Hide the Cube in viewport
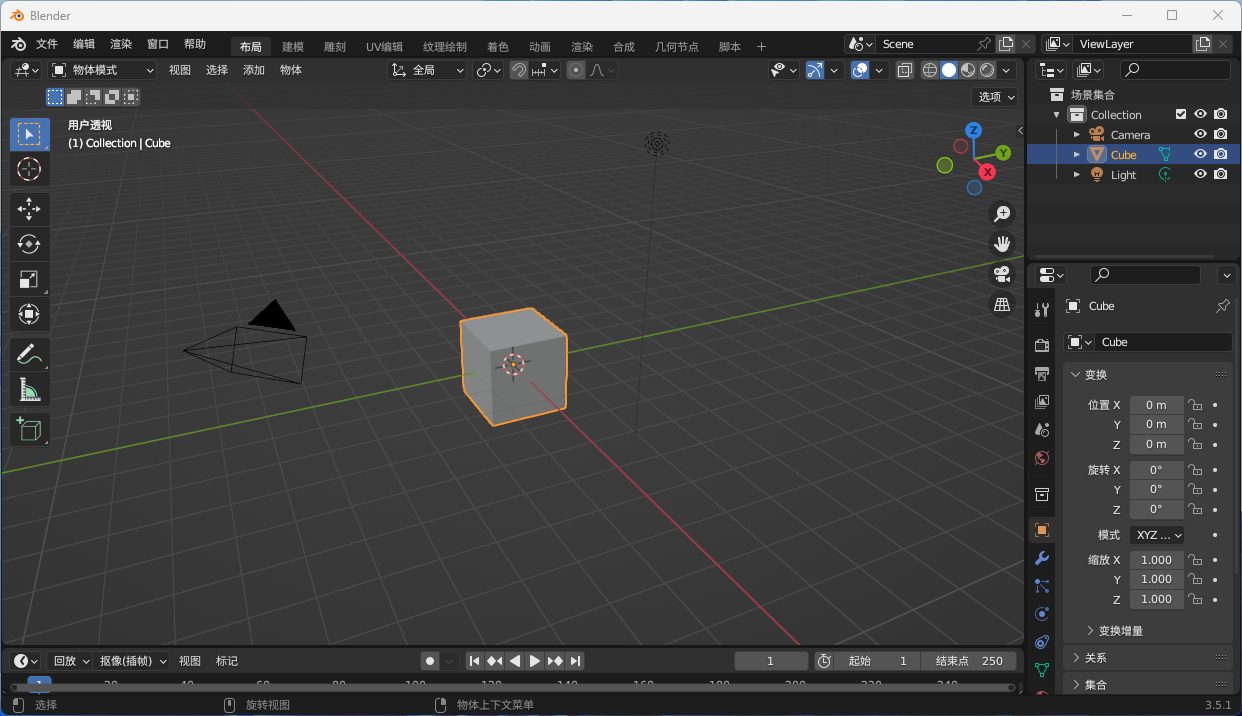The image size is (1242, 716). click(1201, 154)
